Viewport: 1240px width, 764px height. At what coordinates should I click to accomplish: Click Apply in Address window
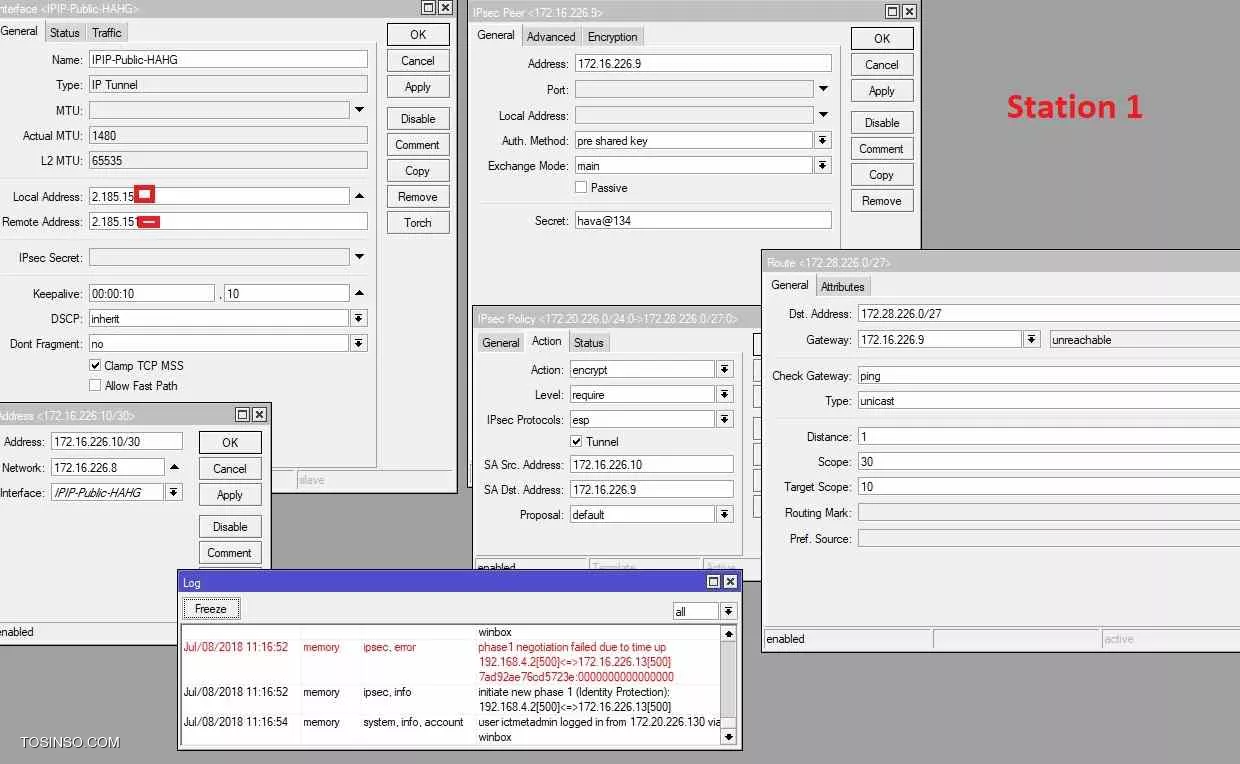tap(230, 495)
